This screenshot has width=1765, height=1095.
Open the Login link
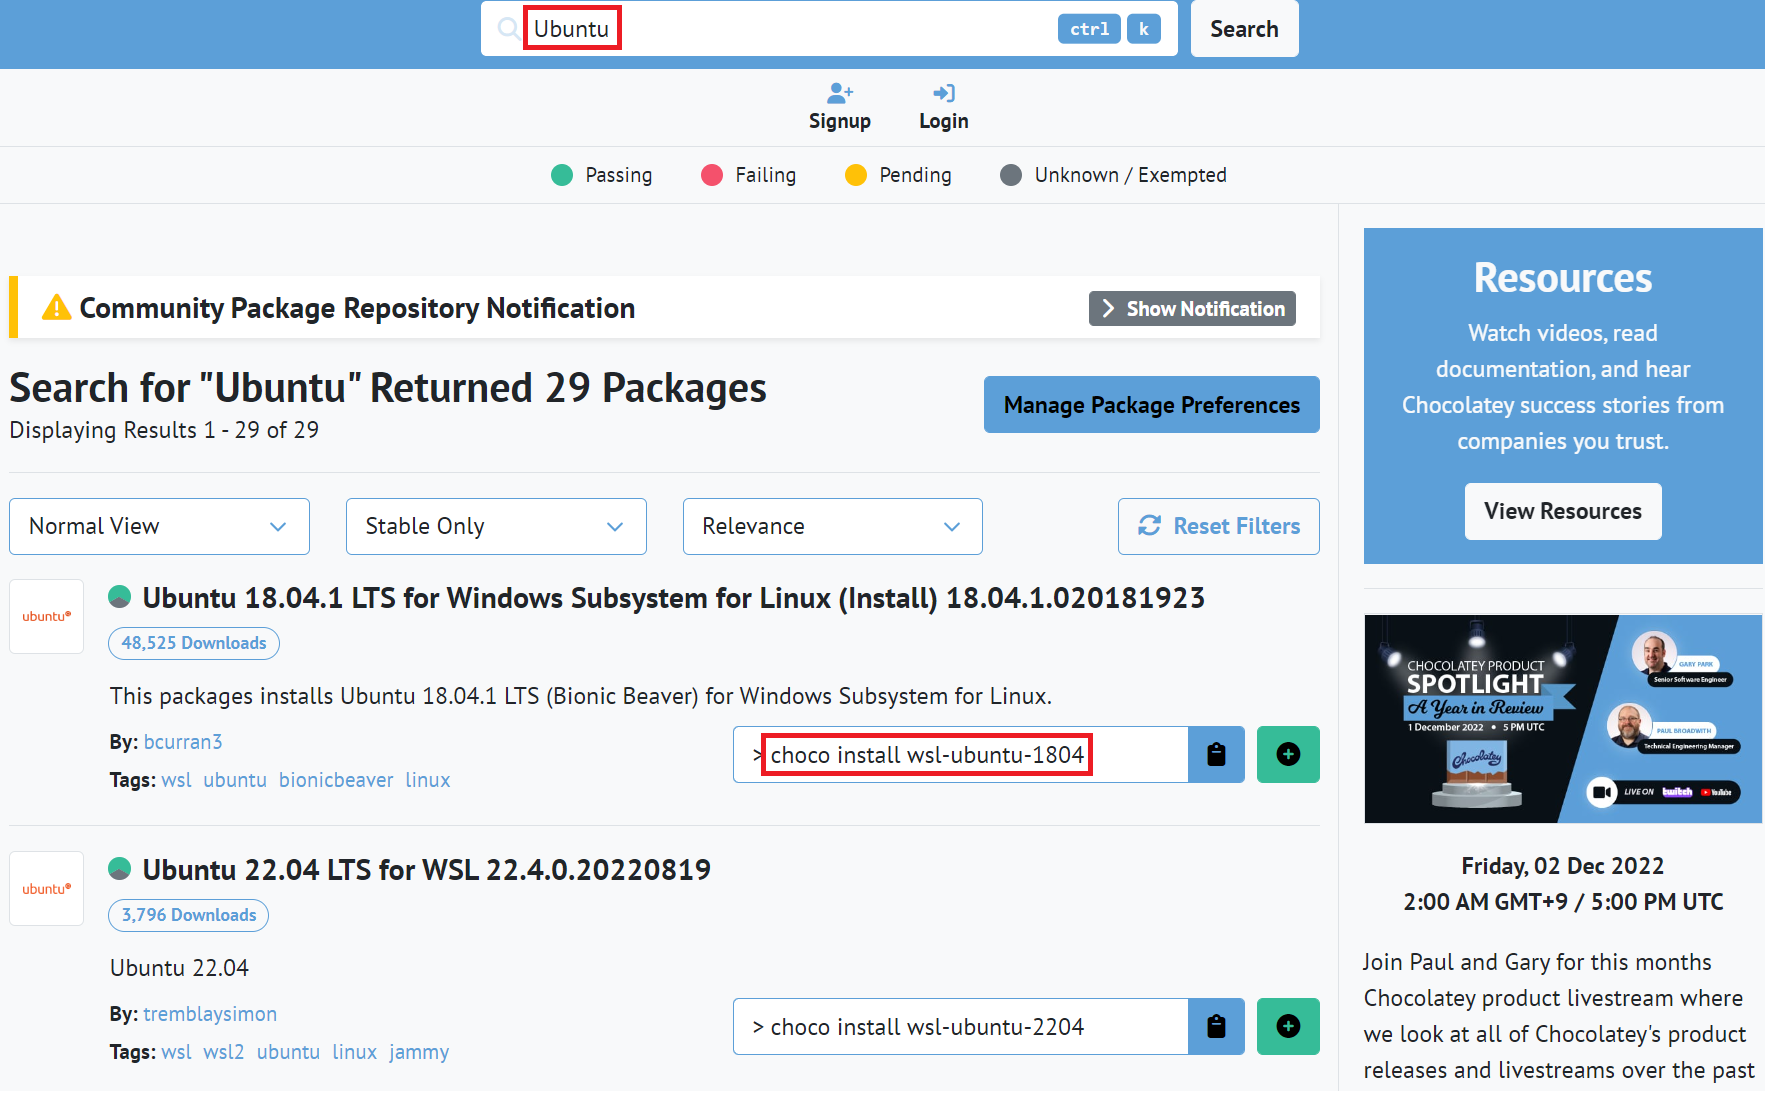944,107
